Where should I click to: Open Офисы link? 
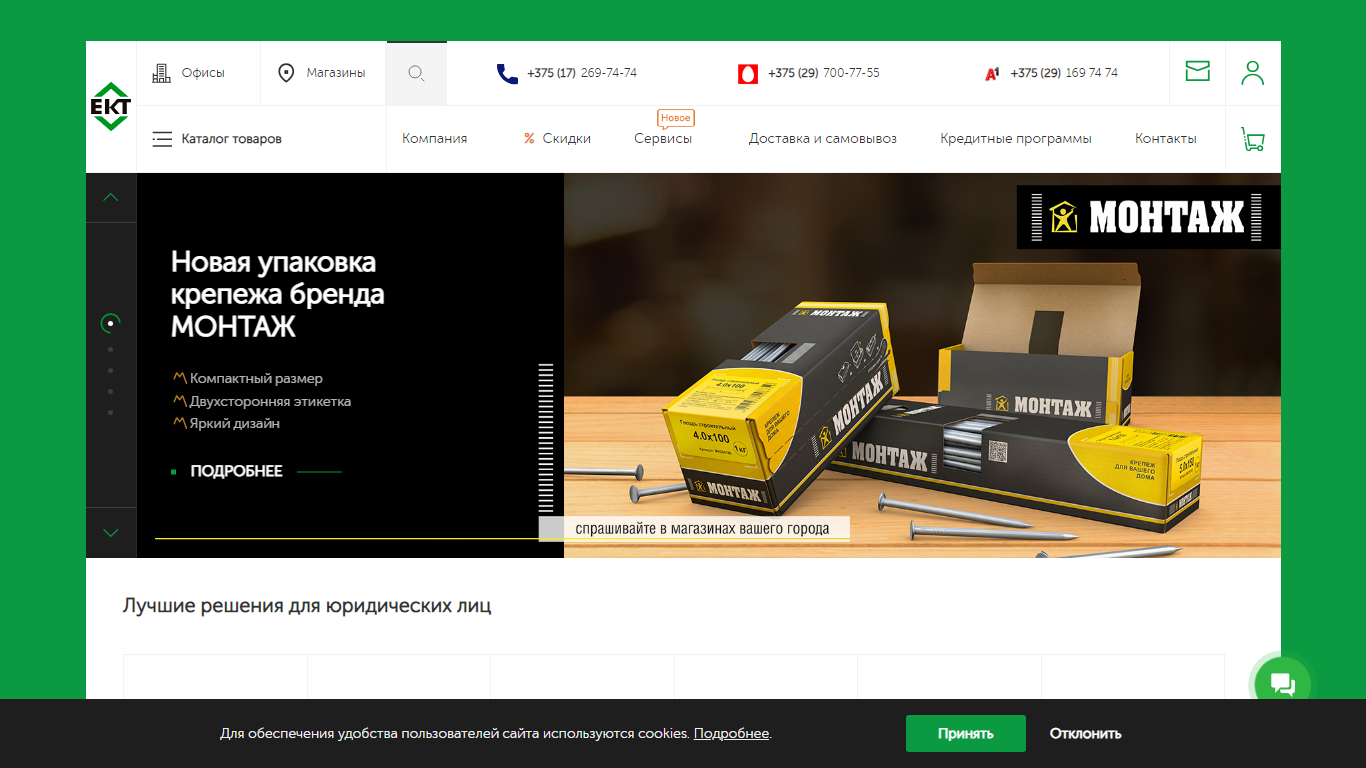203,73
